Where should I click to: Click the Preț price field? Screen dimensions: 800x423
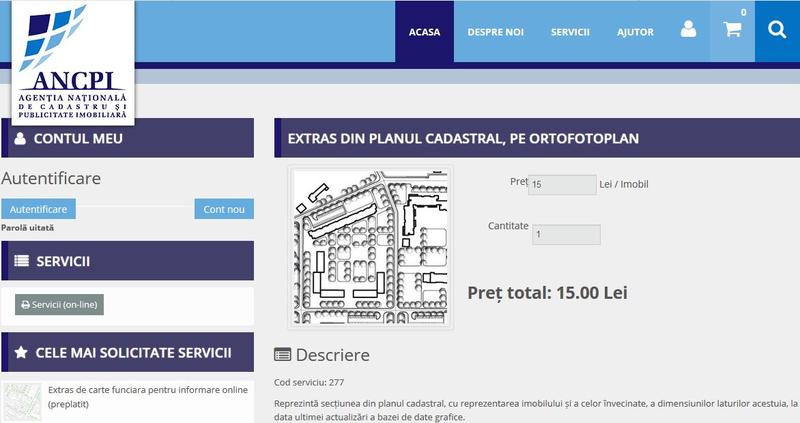(x=561, y=185)
